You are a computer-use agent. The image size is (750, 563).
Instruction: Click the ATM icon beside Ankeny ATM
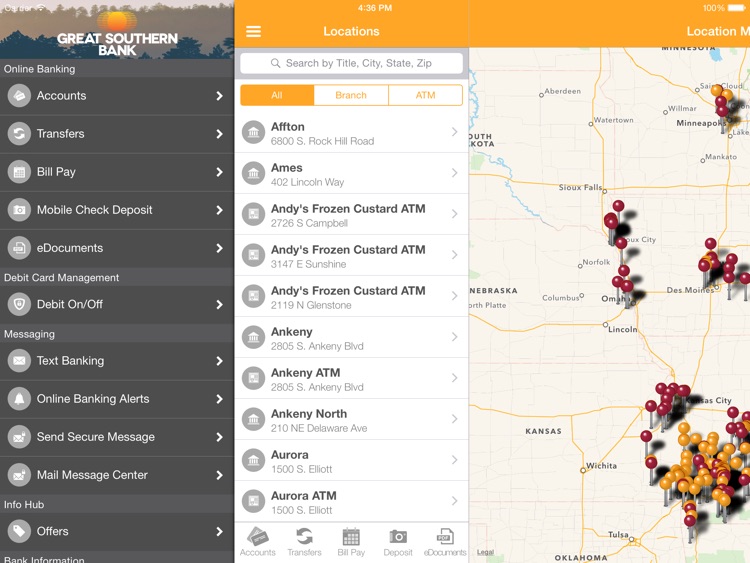[254, 378]
